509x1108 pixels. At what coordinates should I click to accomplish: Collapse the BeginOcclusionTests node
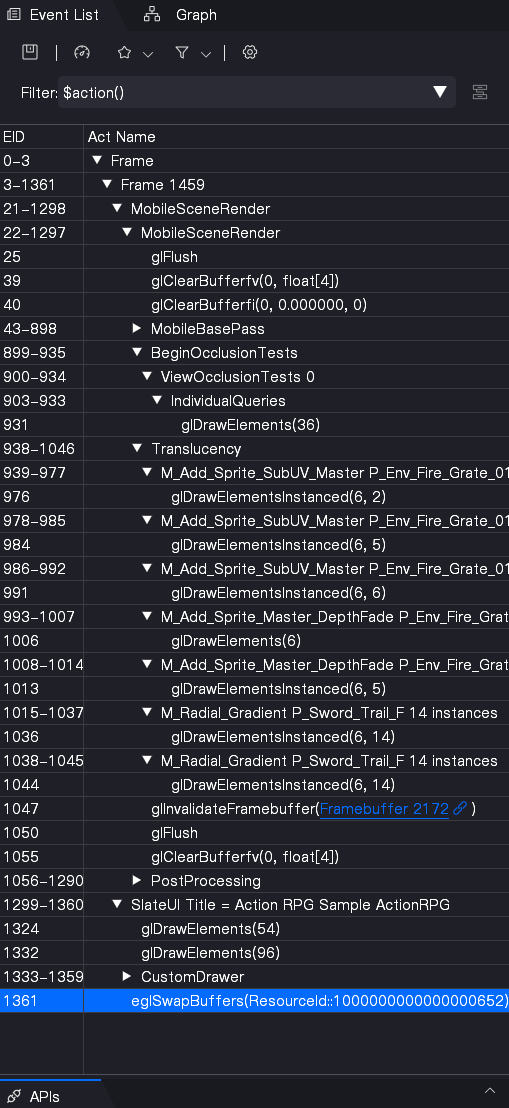pos(137,353)
